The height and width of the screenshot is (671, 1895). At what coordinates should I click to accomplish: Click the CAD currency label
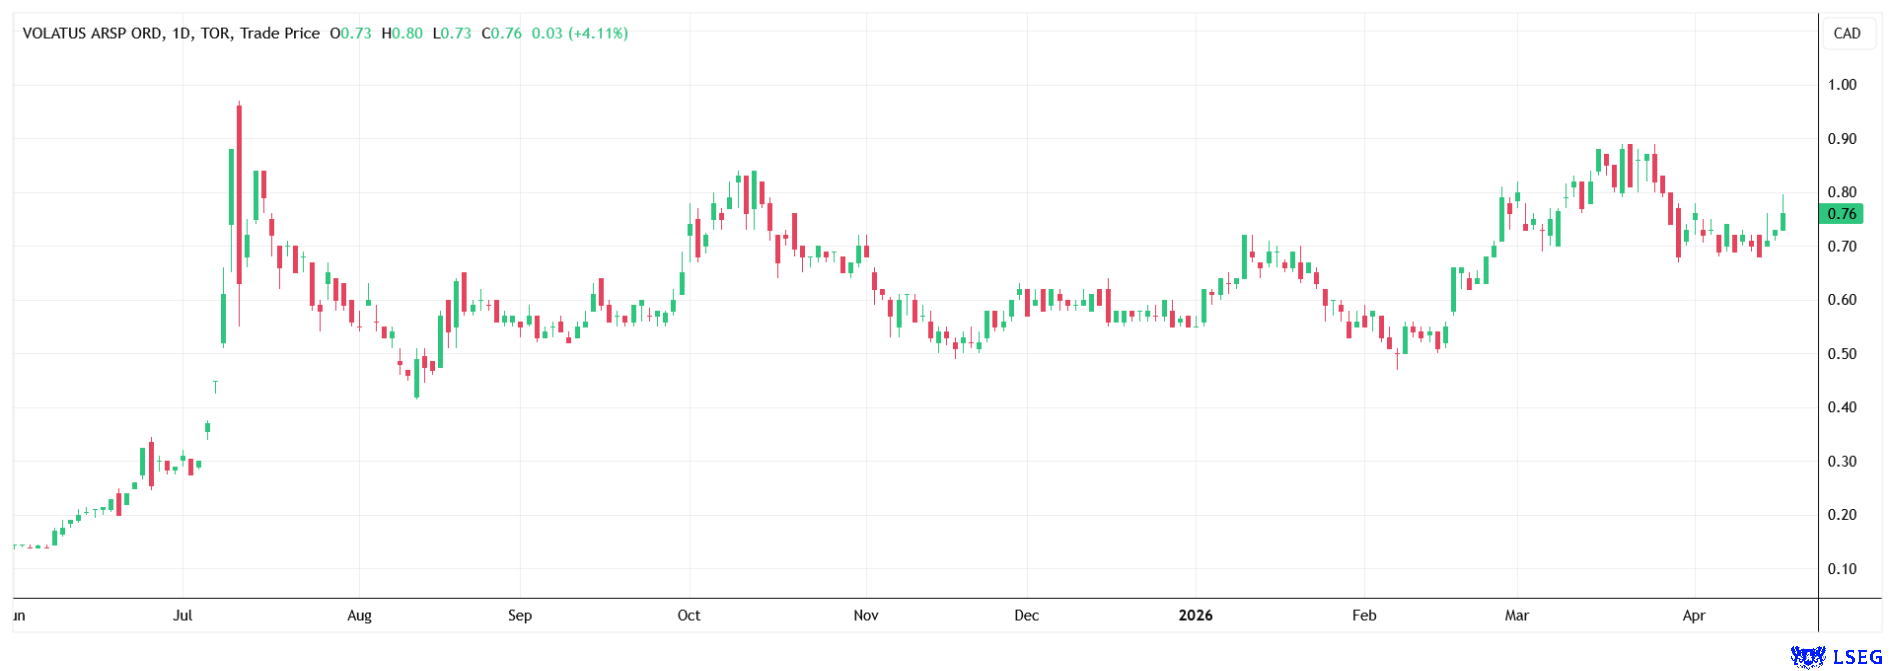(x=1846, y=33)
